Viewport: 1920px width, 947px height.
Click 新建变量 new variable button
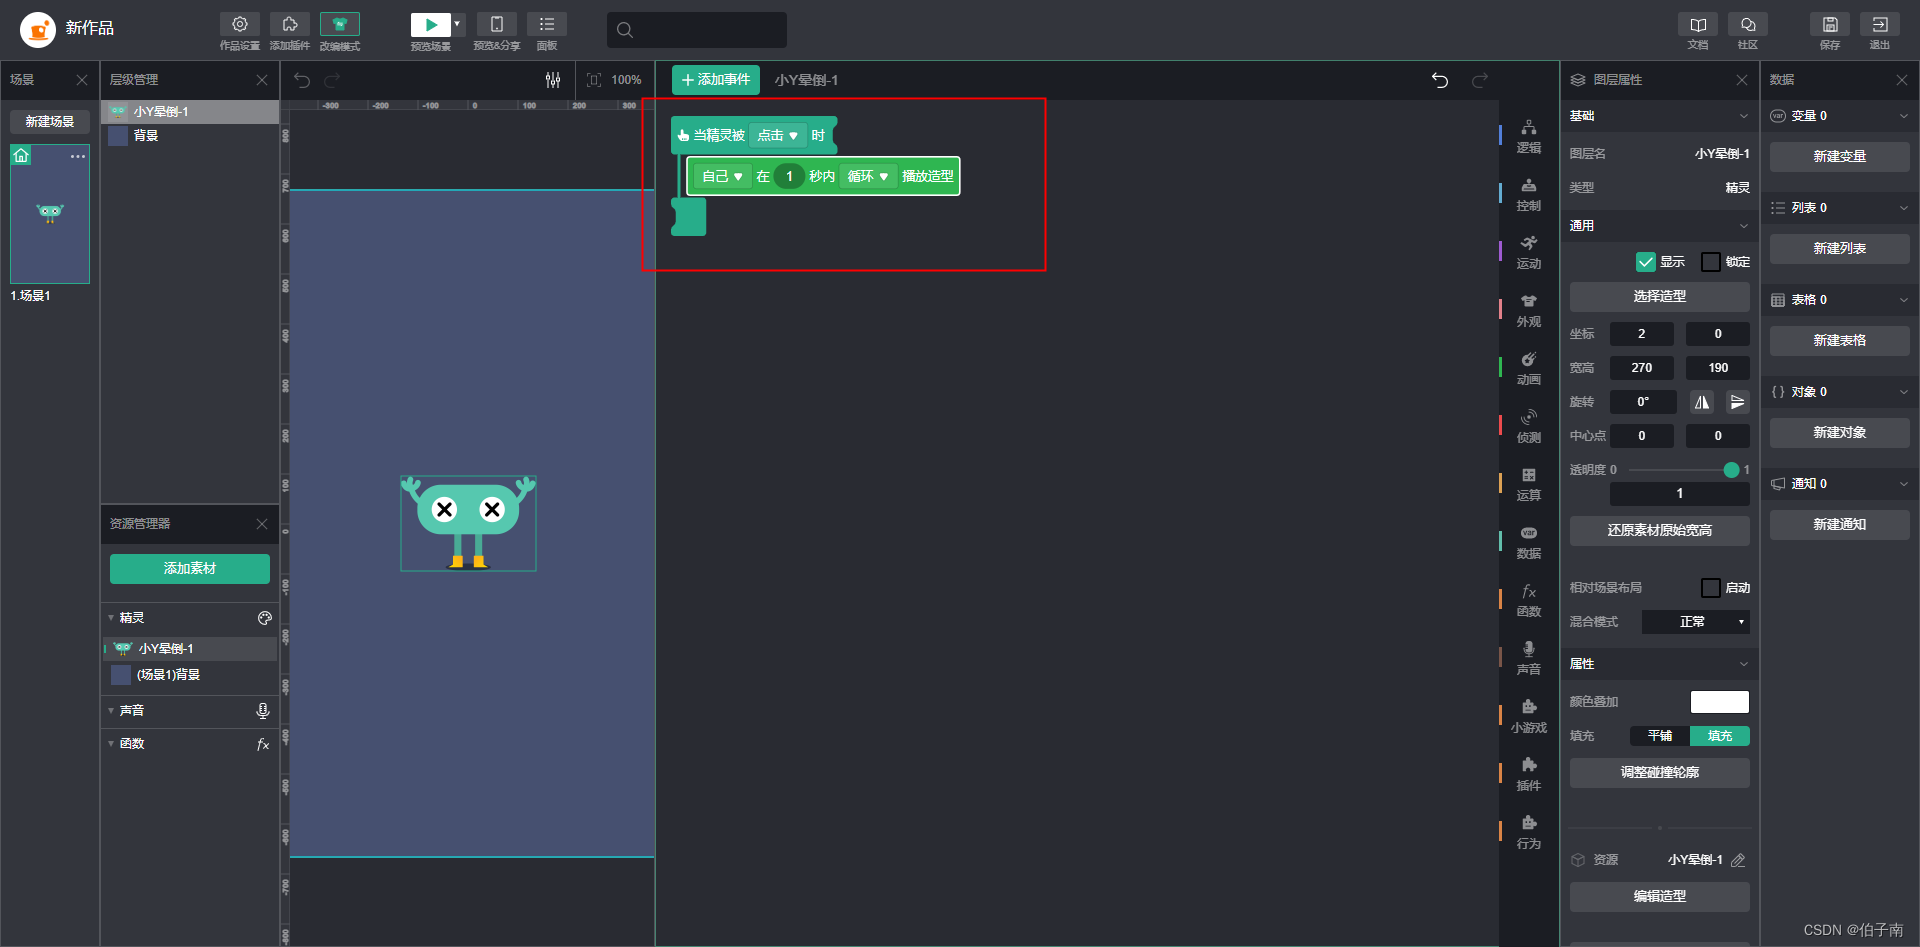1840,156
